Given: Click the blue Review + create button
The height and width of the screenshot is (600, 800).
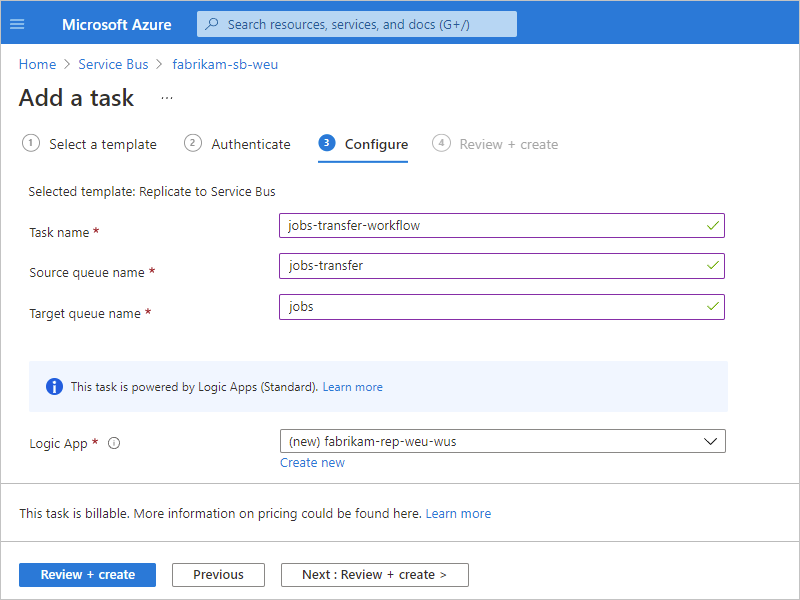Looking at the screenshot, I should click(87, 575).
